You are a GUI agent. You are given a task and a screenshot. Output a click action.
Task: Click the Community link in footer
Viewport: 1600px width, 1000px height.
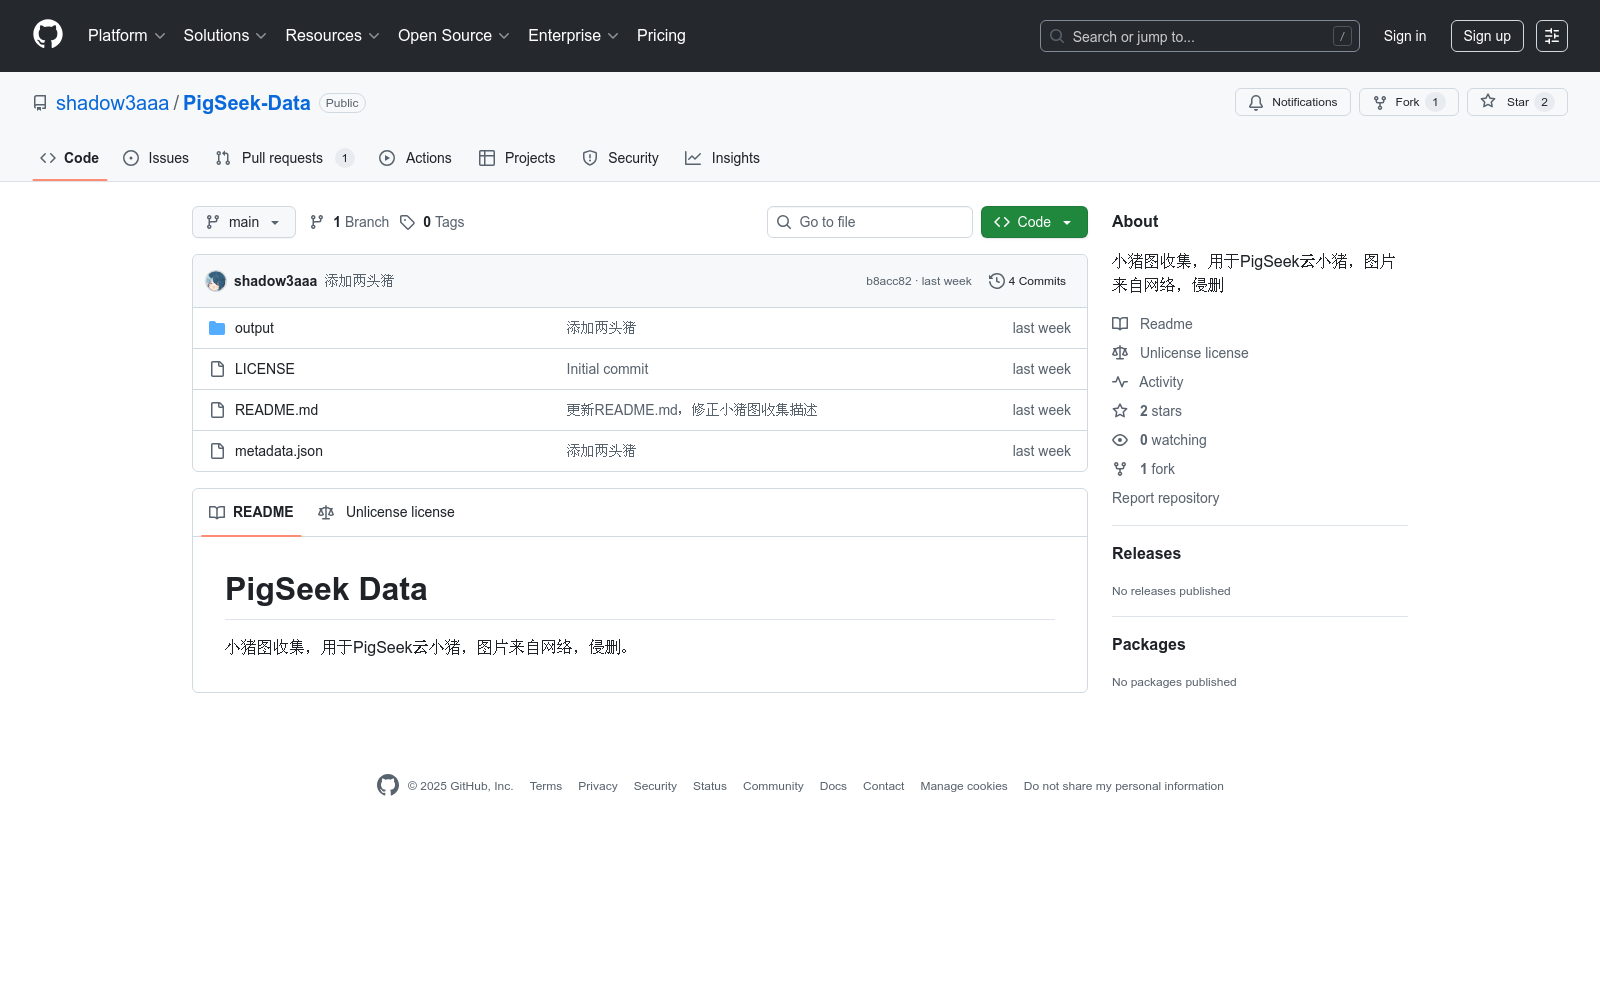pyautogui.click(x=773, y=786)
